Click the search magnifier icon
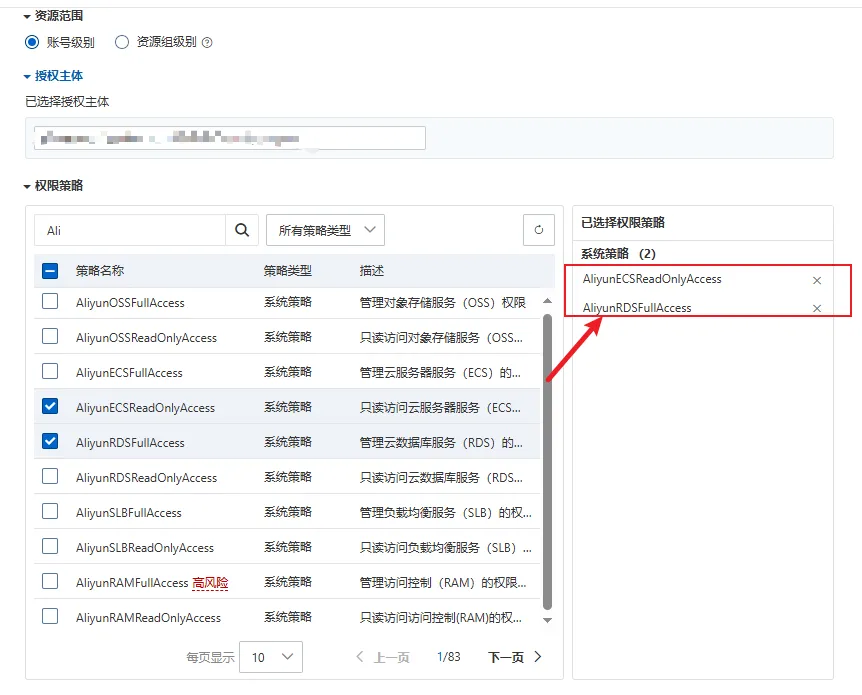This screenshot has height=695, width=862. [x=242, y=230]
